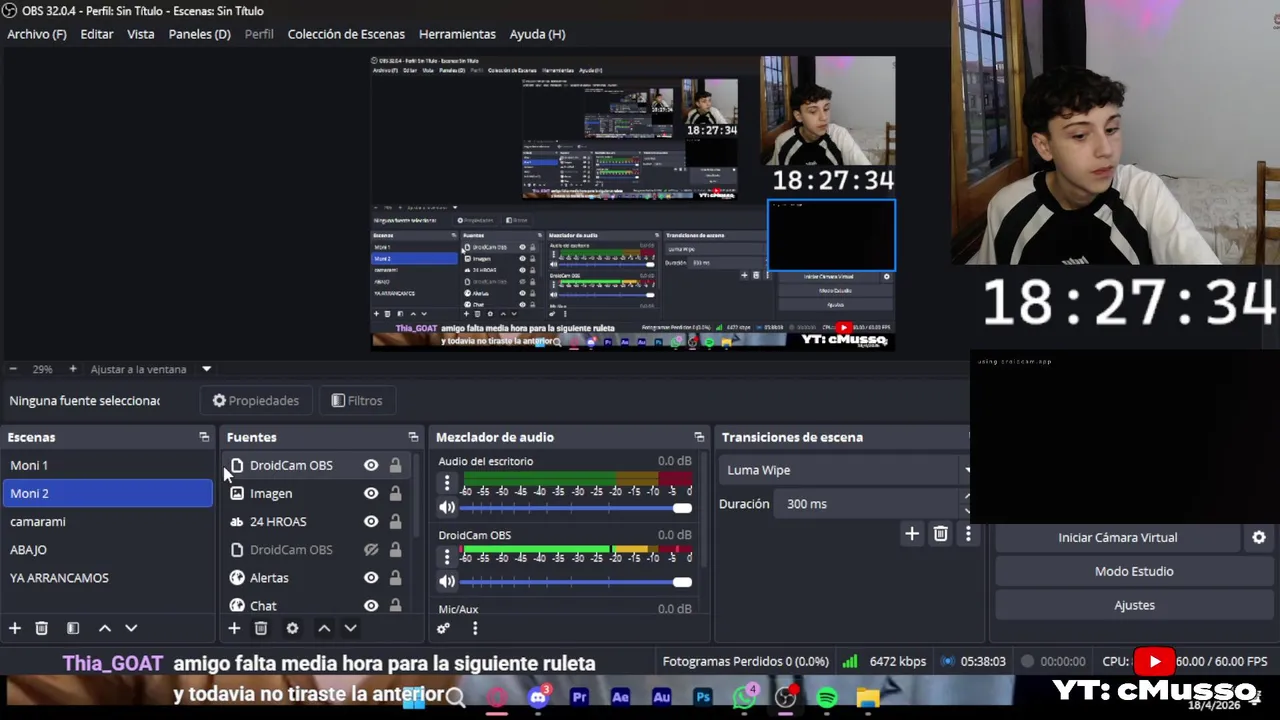Click the Filtros button
Viewport: 1280px width, 720px height.
[357, 400]
